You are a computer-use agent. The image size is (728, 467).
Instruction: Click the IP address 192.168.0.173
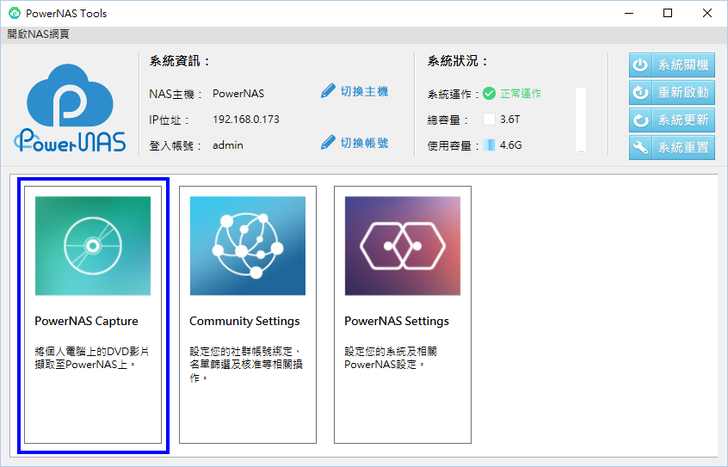click(246, 119)
